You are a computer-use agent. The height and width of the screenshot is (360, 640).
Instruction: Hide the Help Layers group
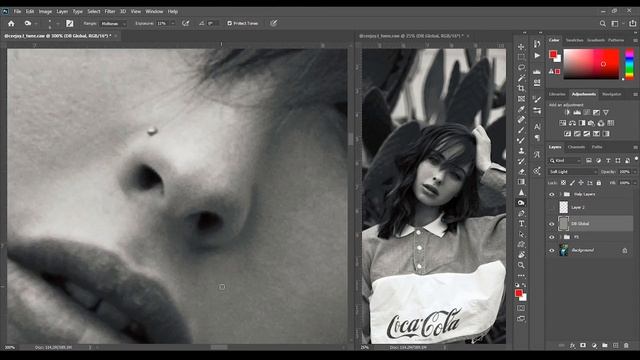coord(552,194)
